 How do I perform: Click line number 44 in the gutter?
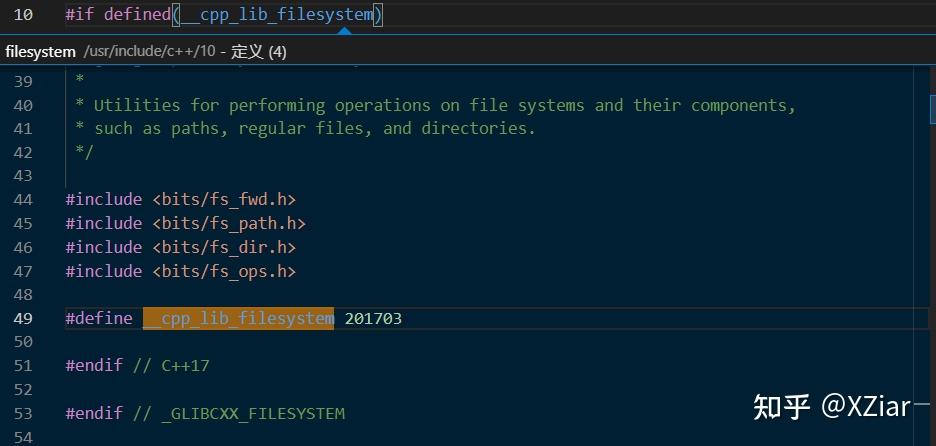pyautogui.click(x=24, y=199)
